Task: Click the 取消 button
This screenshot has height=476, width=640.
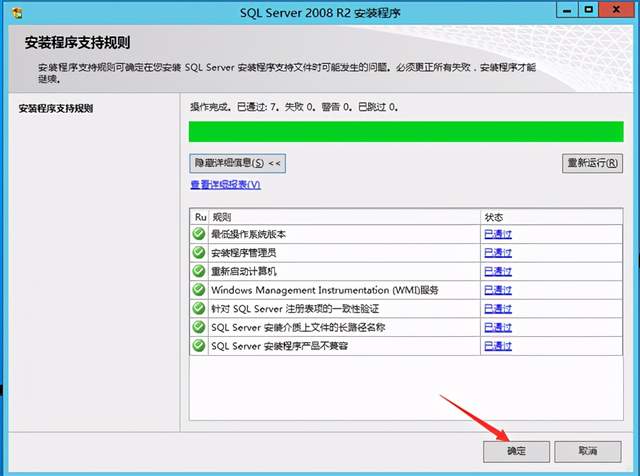Action: 588,451
